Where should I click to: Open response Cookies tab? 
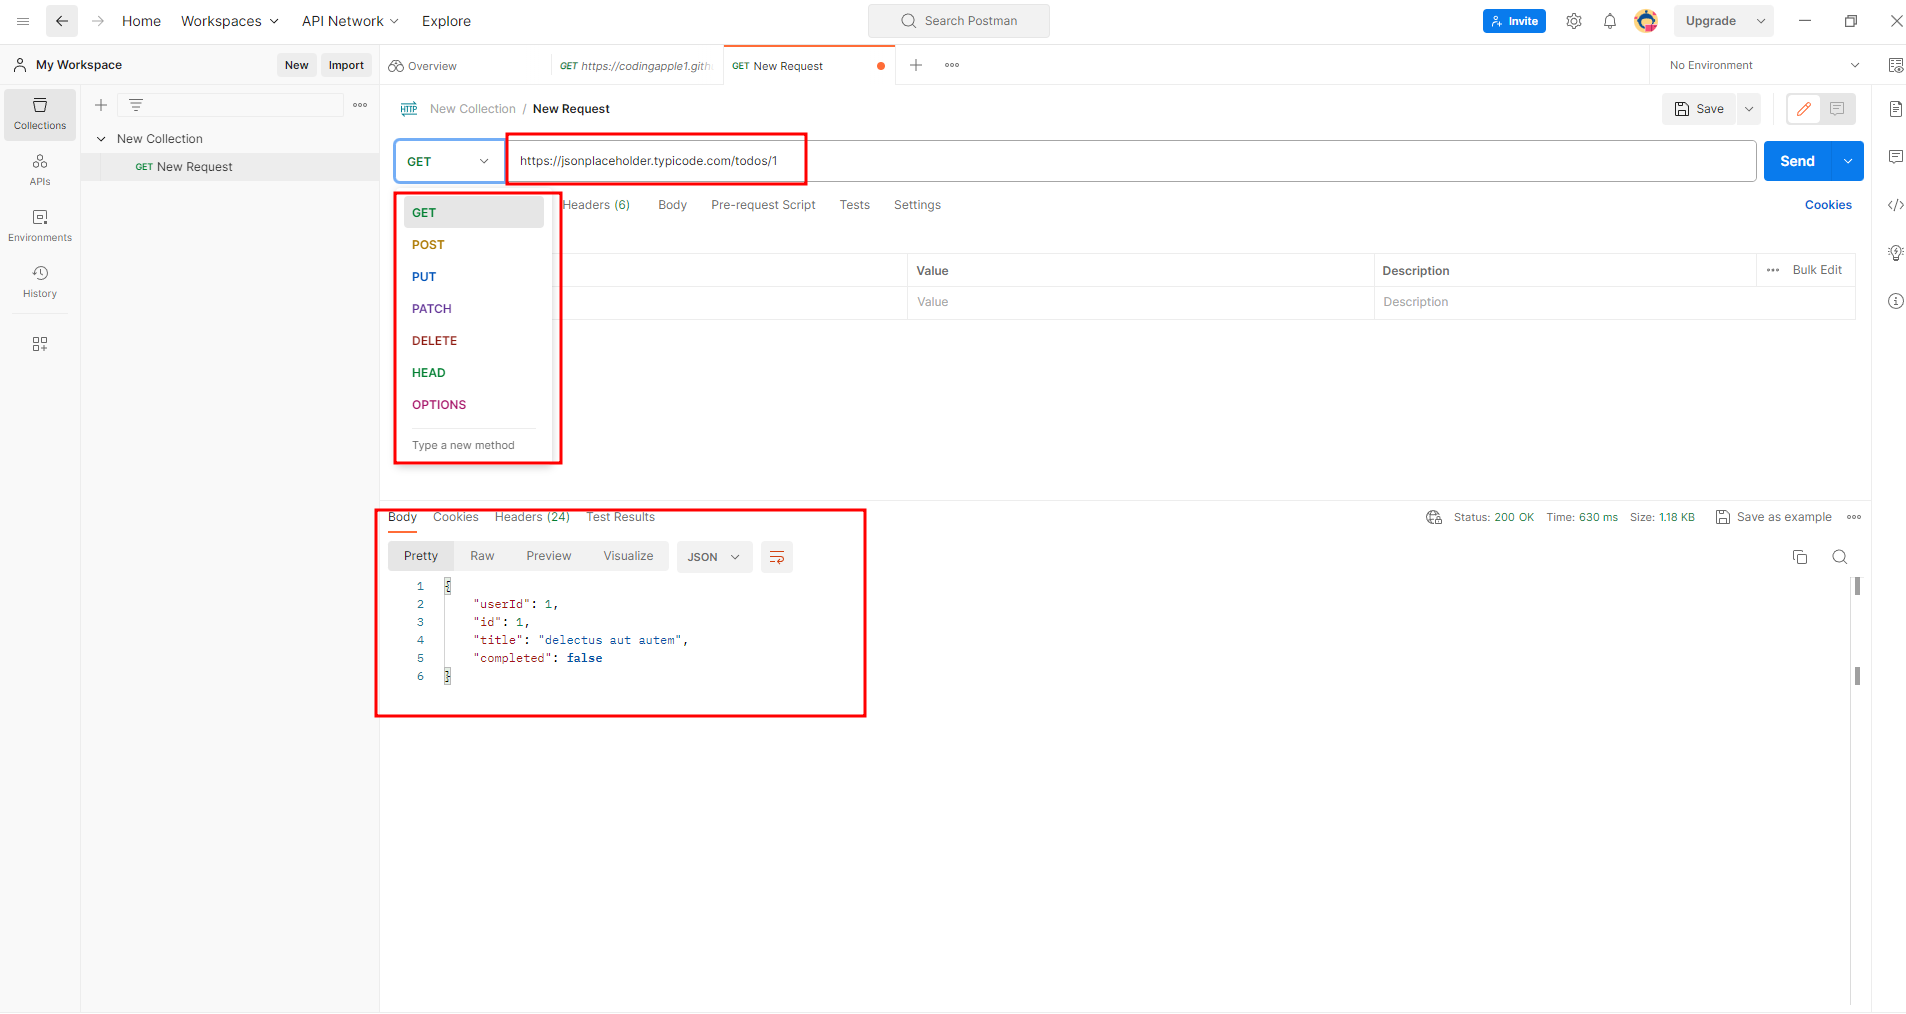click(x=455, y=517)
